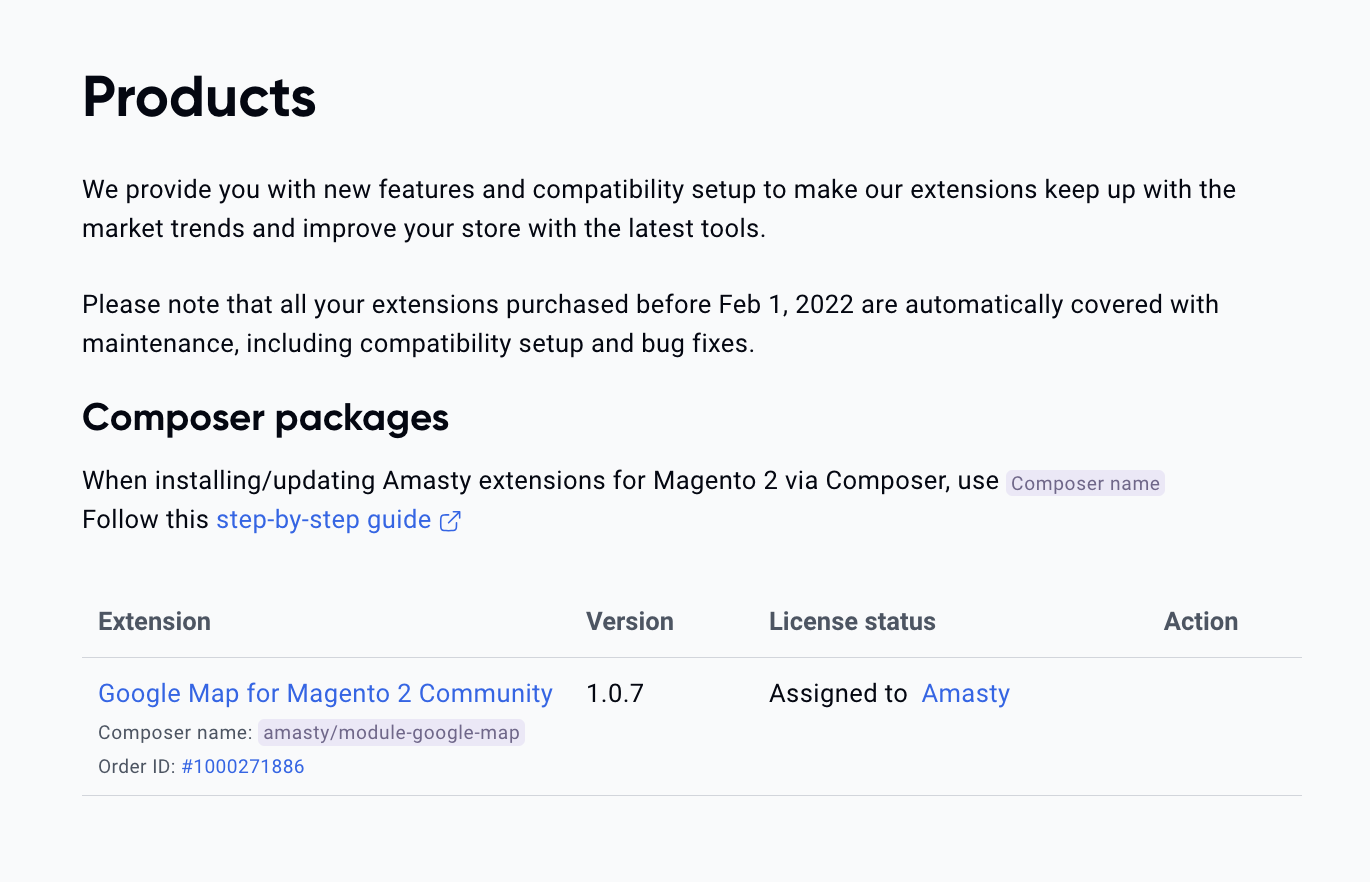Click the Extension column header

(x=155, y=621)
